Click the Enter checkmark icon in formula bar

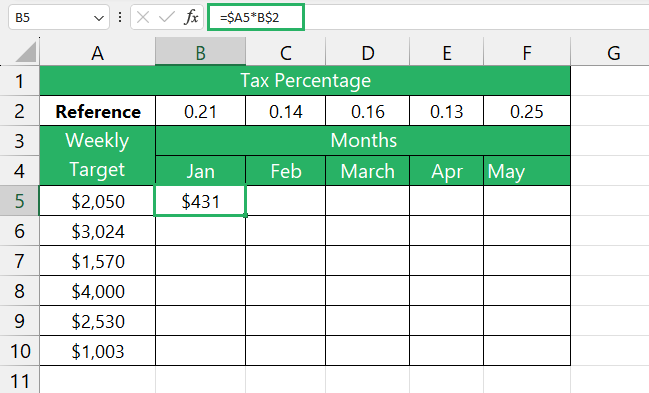tap(166, 17)
